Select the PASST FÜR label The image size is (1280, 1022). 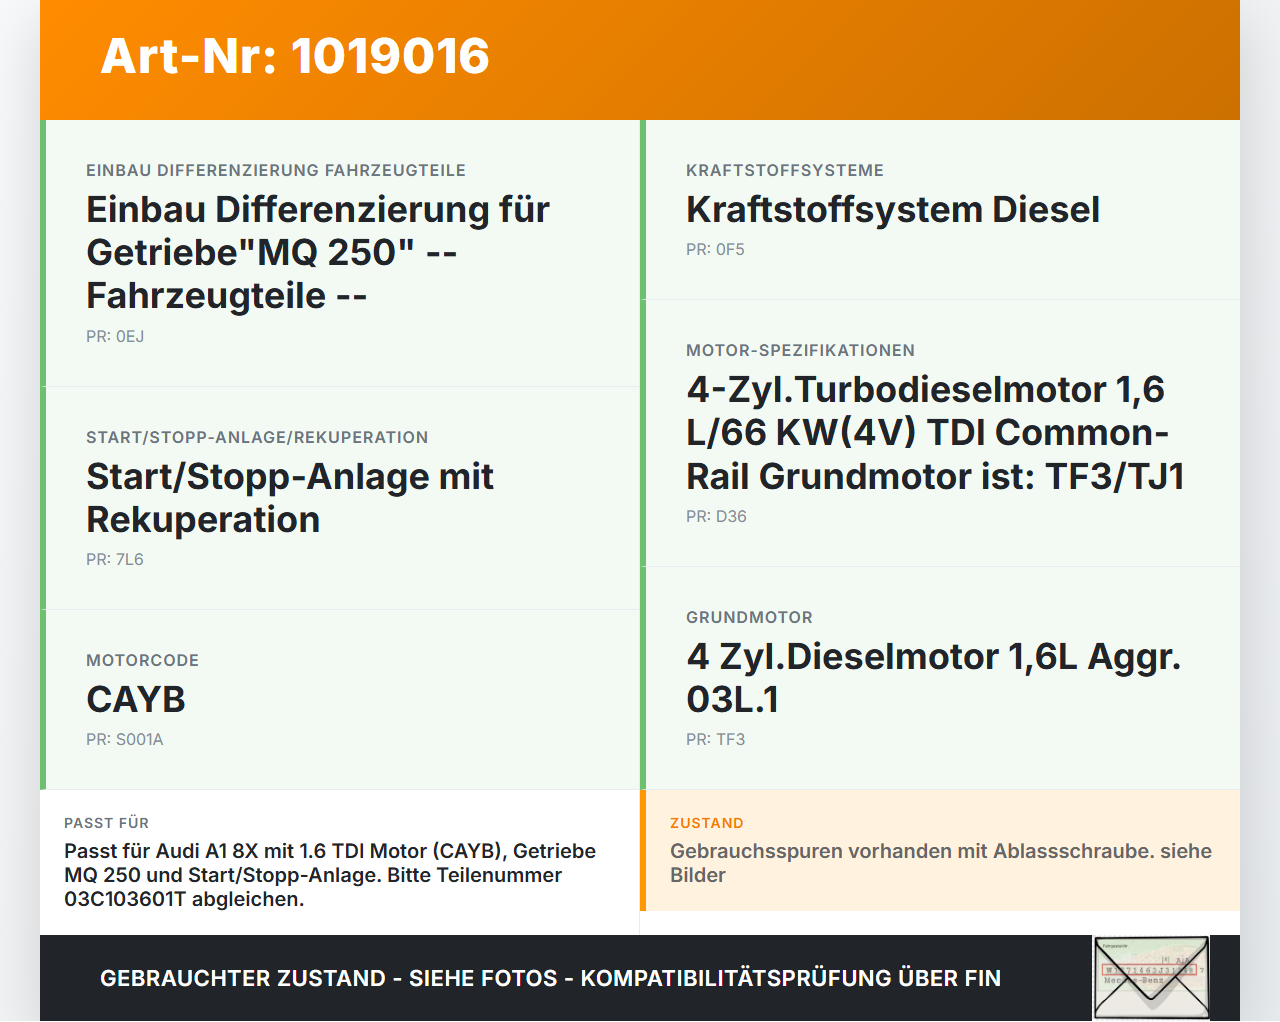[x=106, y=823]
